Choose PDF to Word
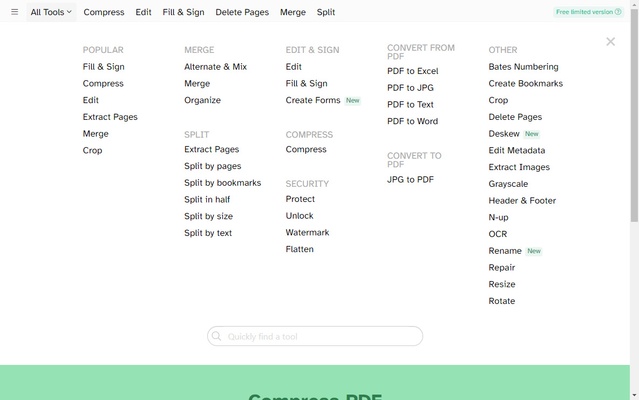Viewport: 639px width, 400px height. [x=412, y=121]
